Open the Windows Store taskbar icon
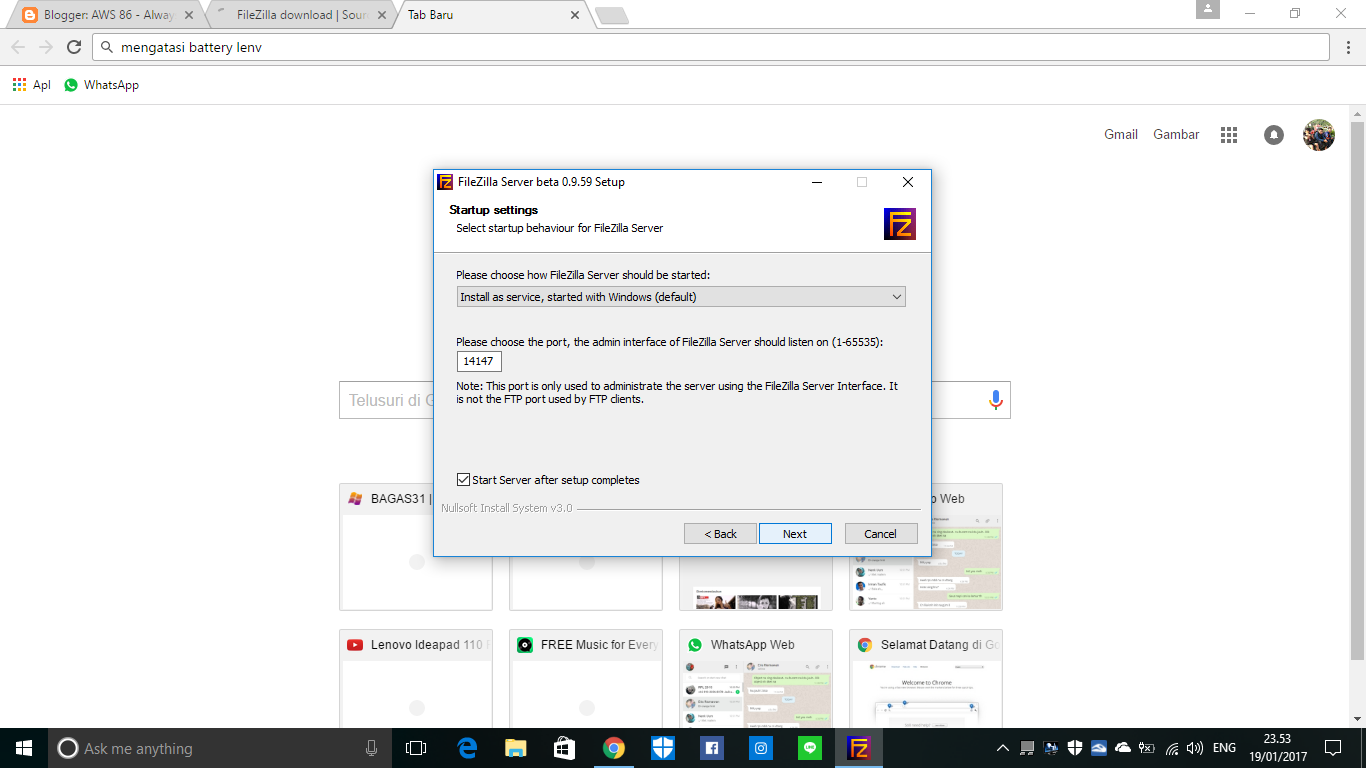This screenshot has width=1366, height=768. point(564,748)
